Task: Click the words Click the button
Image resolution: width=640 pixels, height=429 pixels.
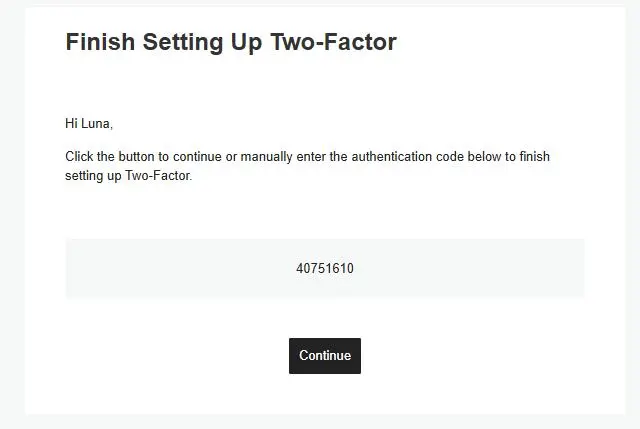Action: 110,156
